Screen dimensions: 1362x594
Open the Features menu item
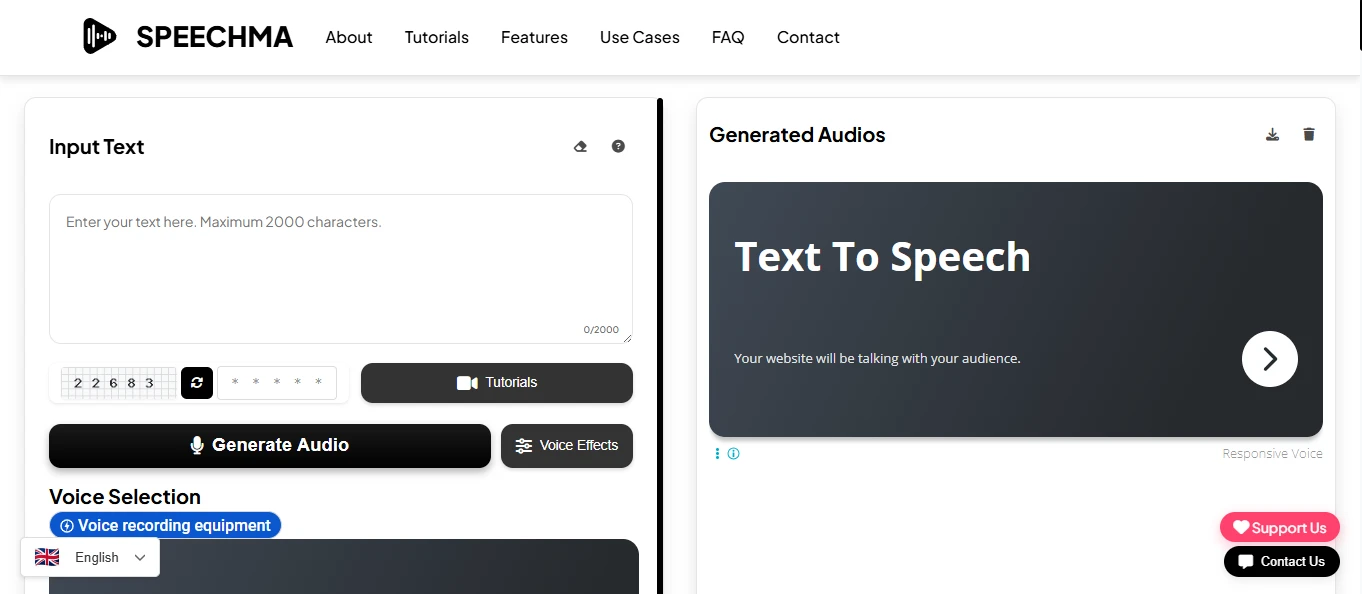point(534,37)
